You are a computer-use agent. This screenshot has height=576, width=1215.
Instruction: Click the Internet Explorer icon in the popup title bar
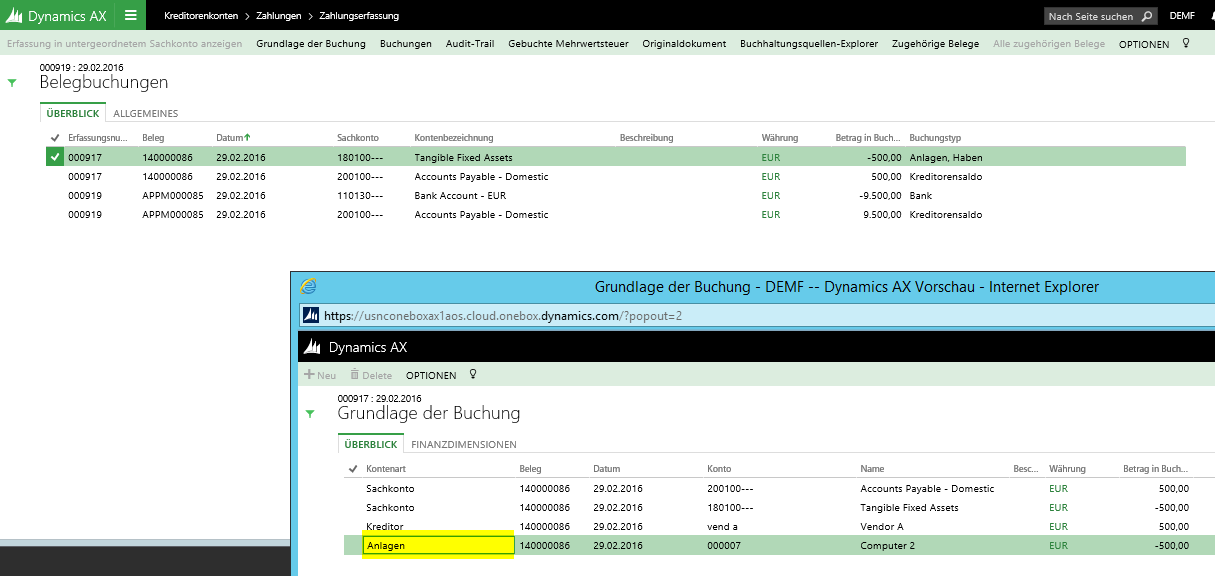point(309,286)
